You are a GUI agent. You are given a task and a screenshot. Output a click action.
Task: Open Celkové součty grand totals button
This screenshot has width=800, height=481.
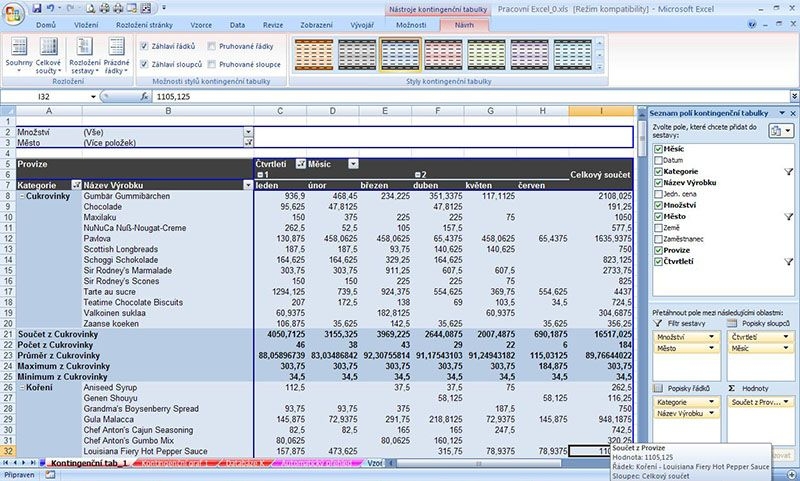[x=48, y=56]
